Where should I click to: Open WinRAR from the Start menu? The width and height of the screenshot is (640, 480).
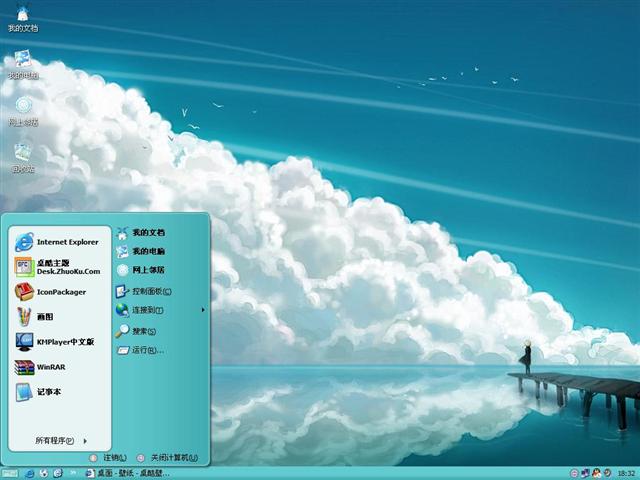40,367
